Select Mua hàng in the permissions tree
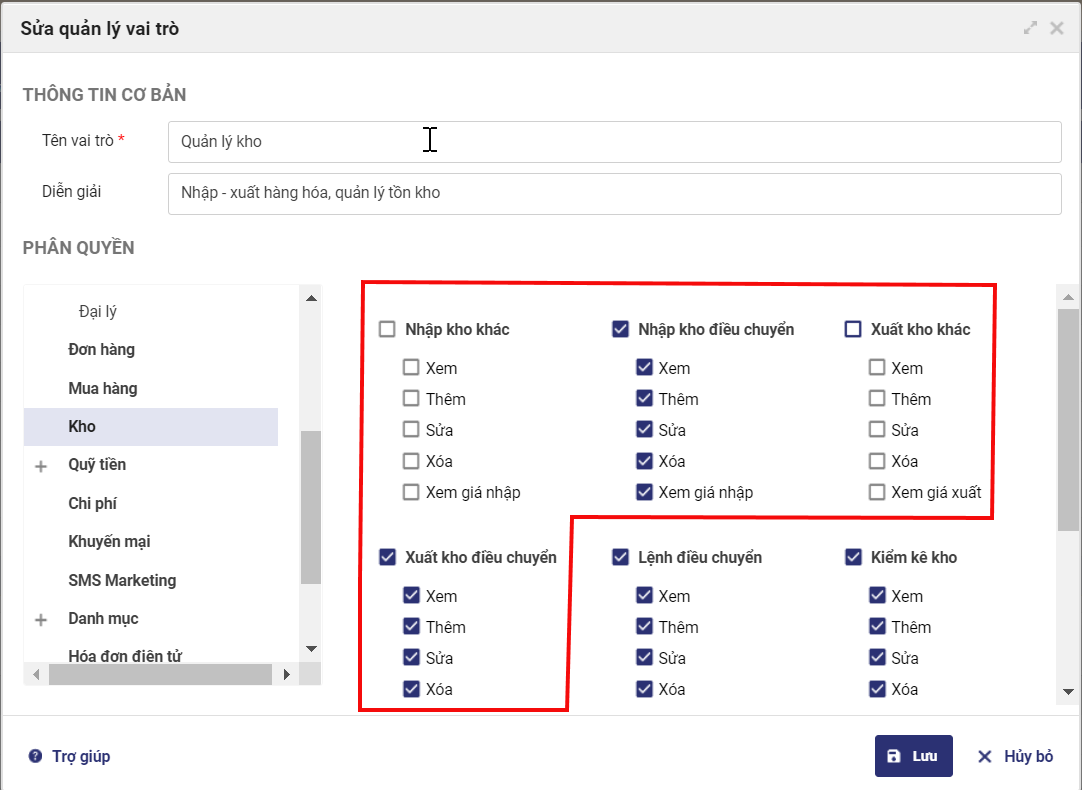The image size is (1082, 790). [x=103, y=388]
